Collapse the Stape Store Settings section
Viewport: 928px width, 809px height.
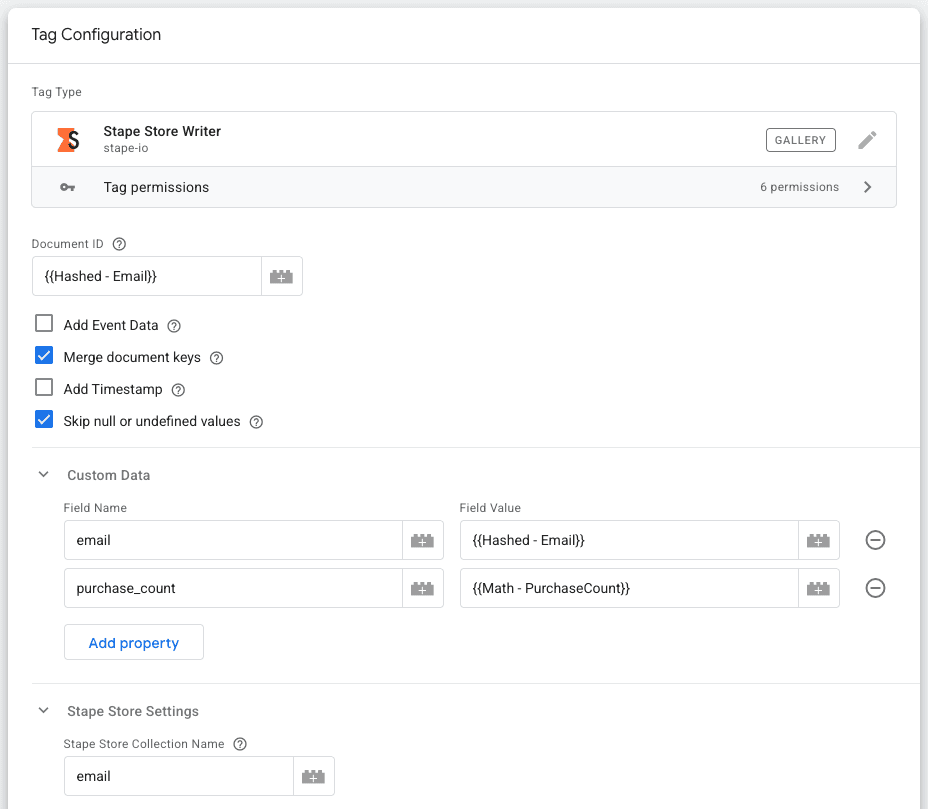tap(43, 711)
